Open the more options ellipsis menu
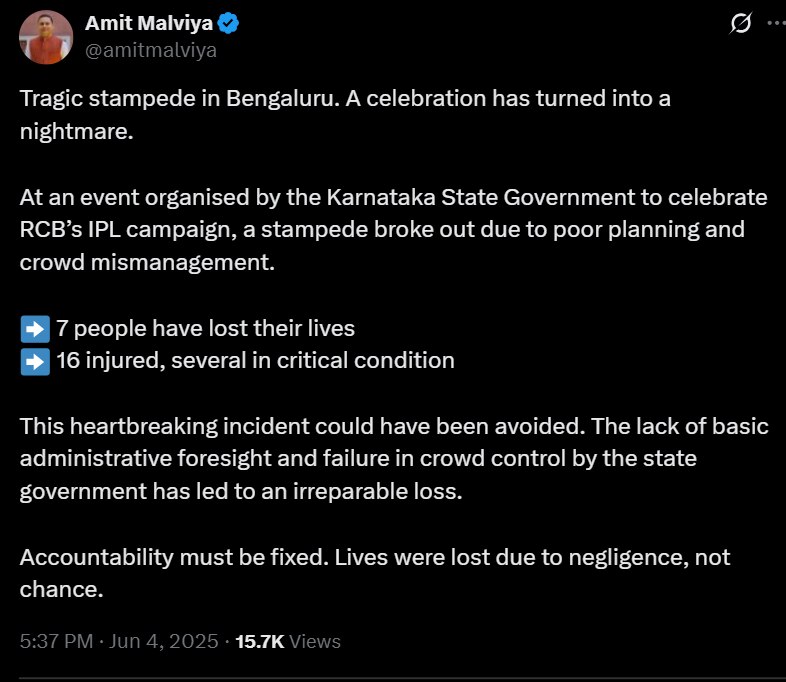This screenshot has width=786, height=682. pyautogui.click(x=776, y=23)
